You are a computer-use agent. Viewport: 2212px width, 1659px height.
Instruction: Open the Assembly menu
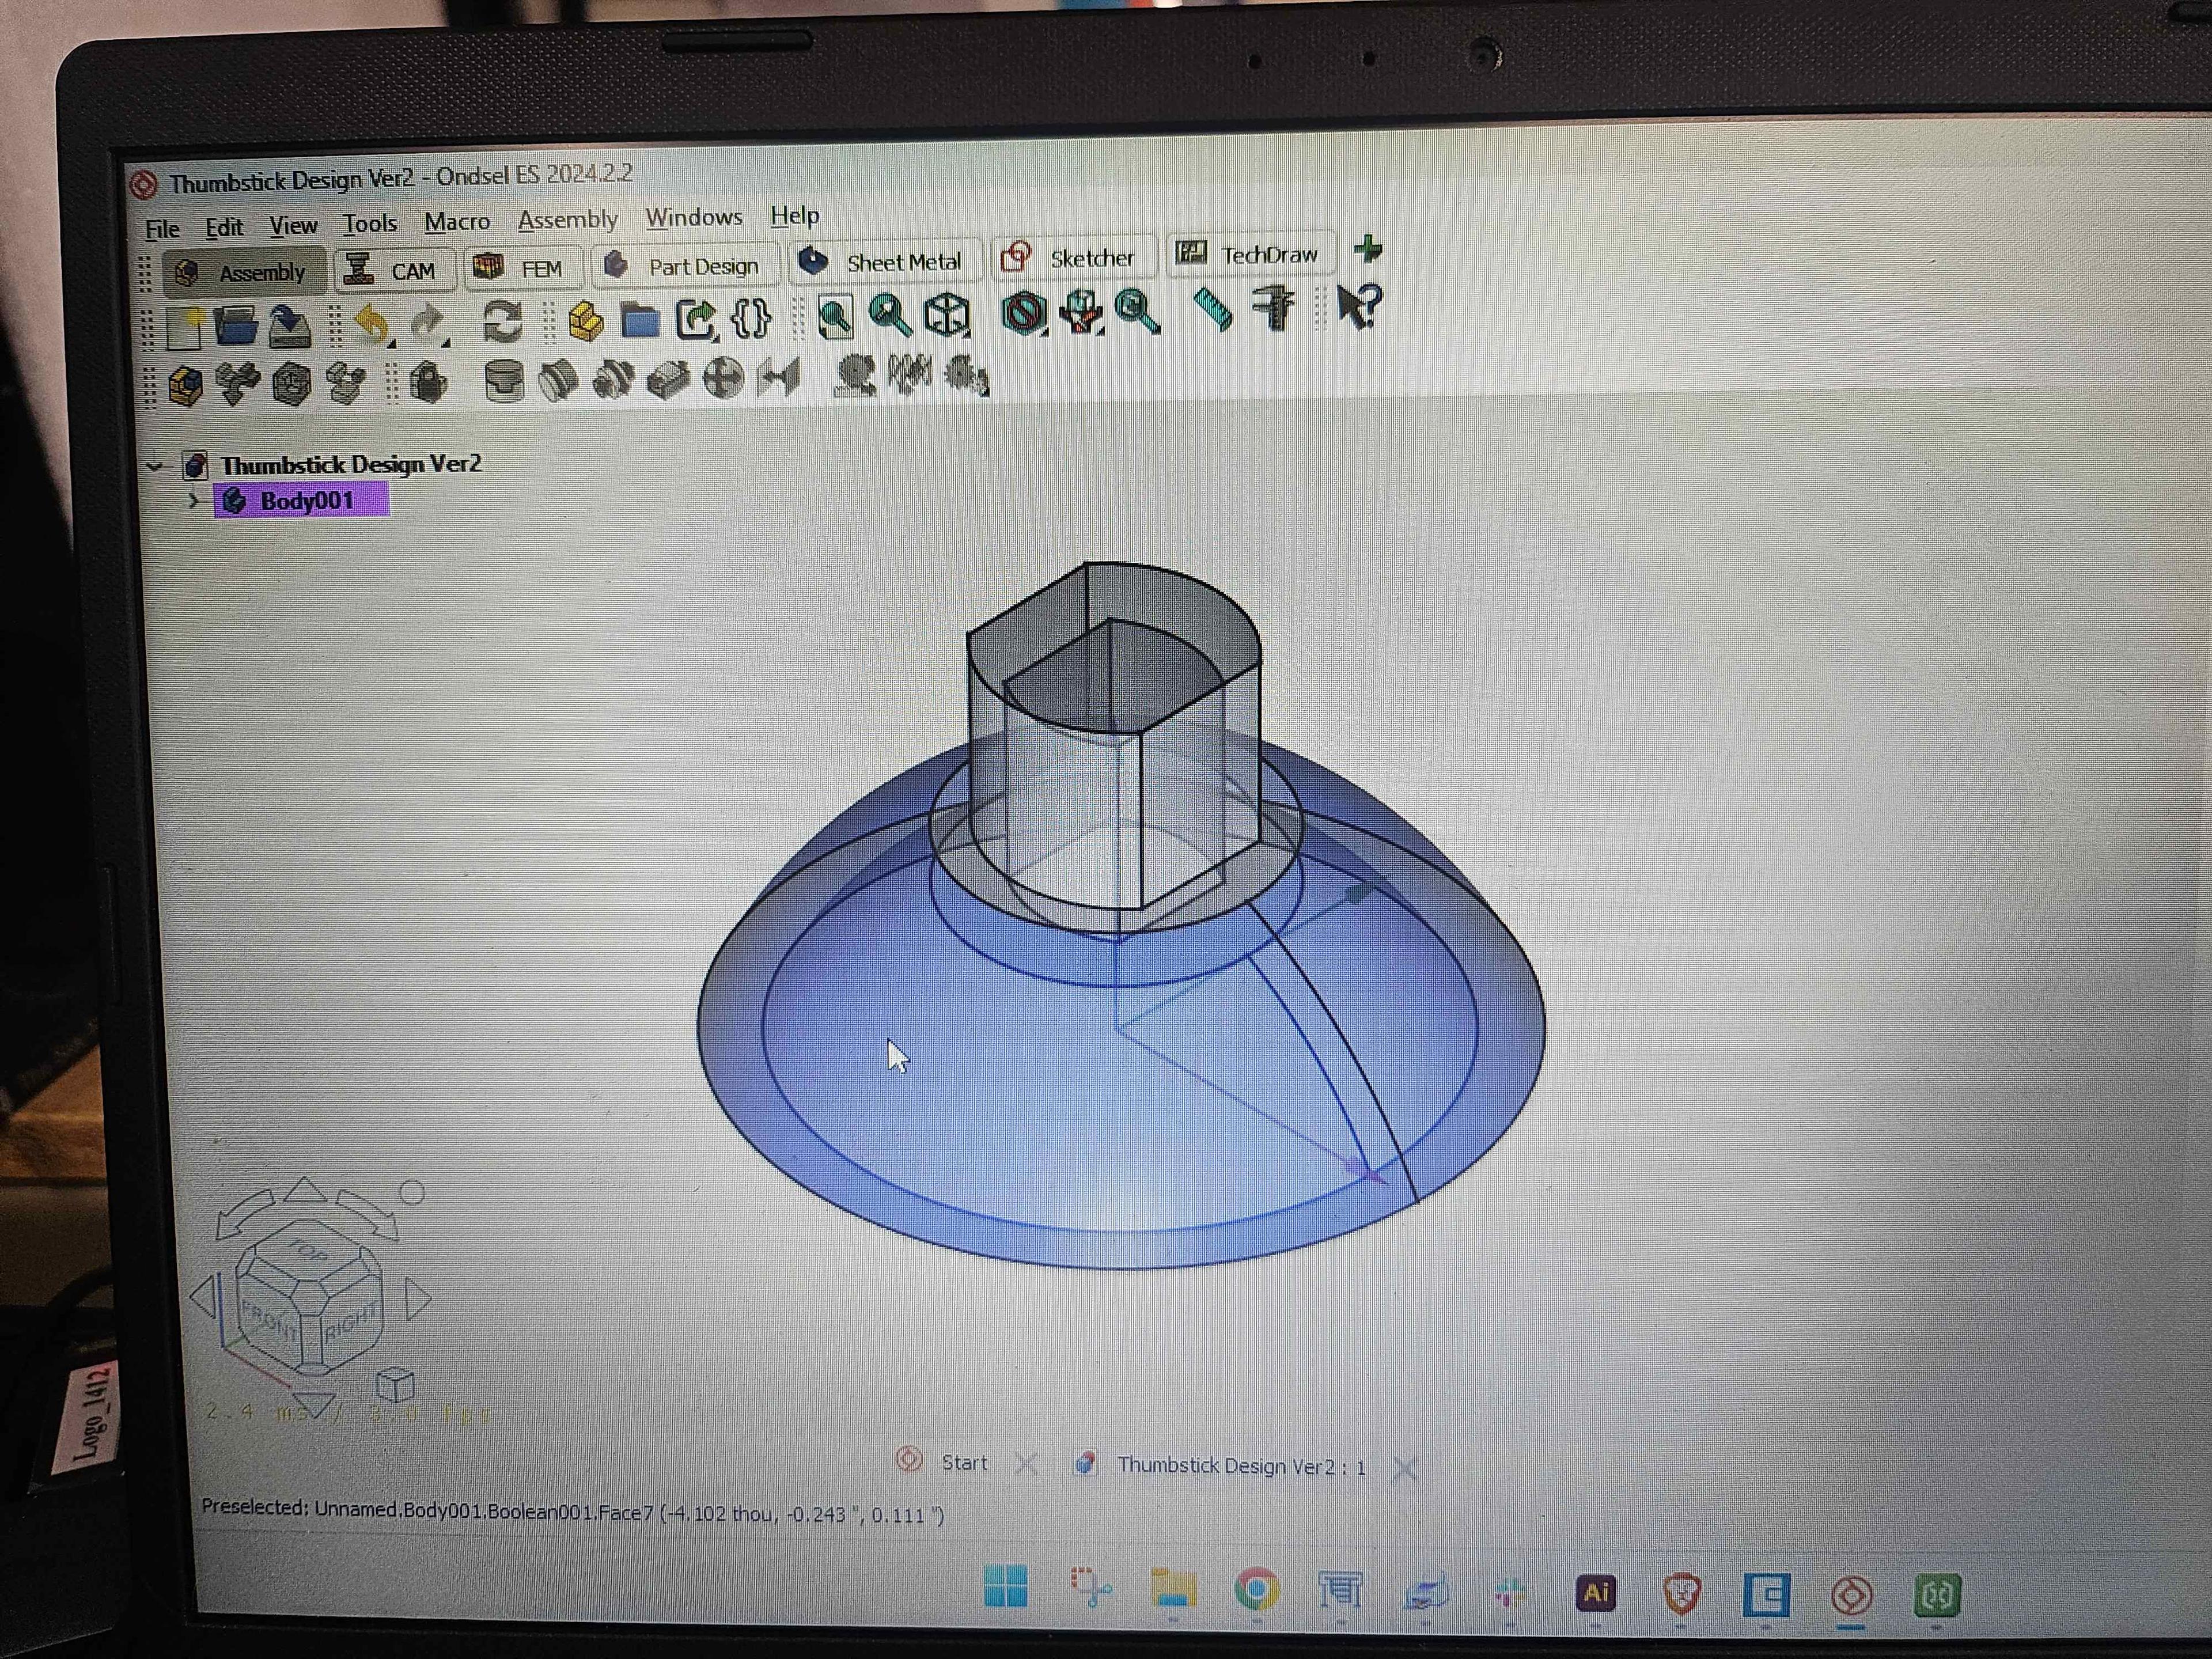coord(568,219)
